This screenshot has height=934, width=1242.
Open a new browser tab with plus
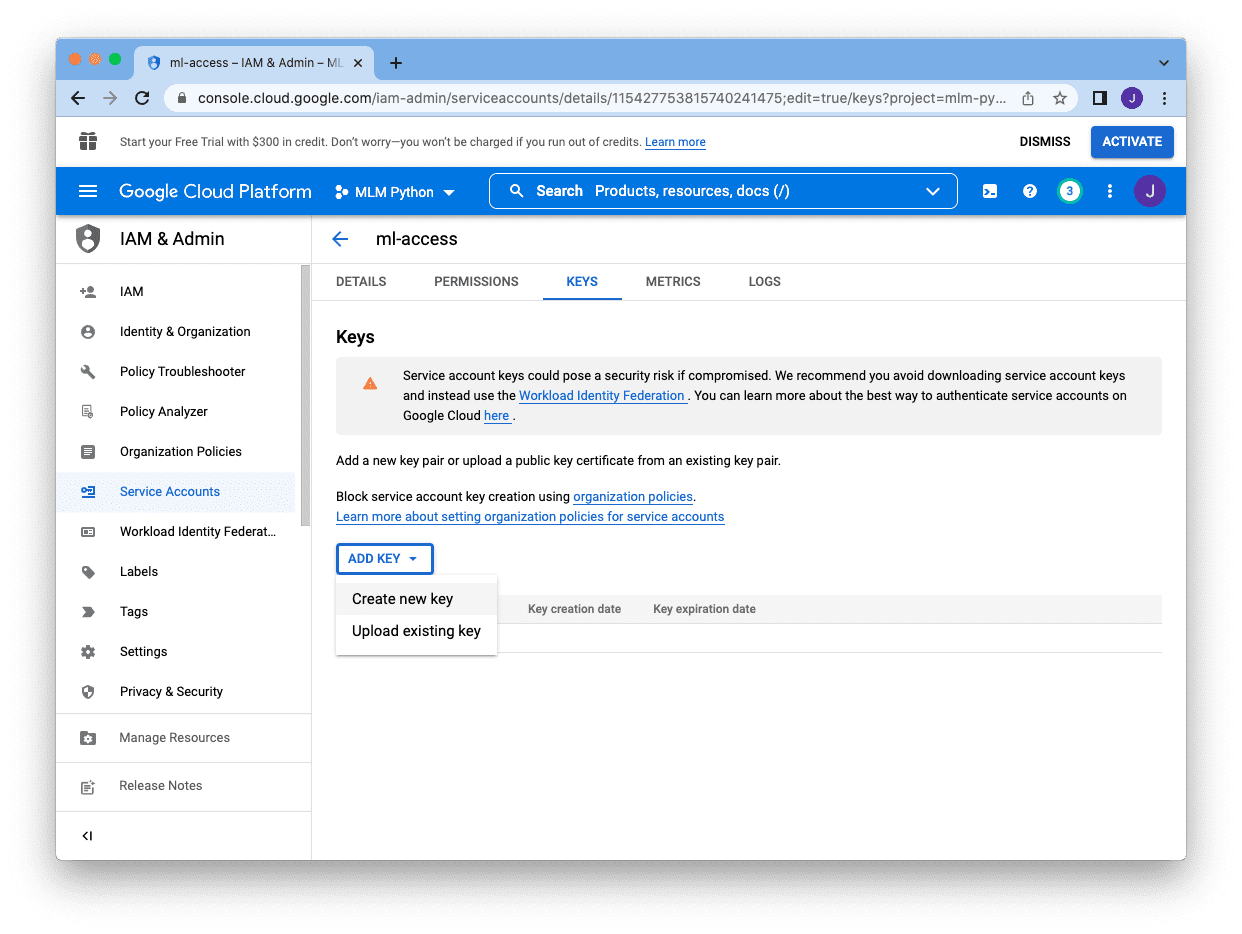tap(396, 63)
